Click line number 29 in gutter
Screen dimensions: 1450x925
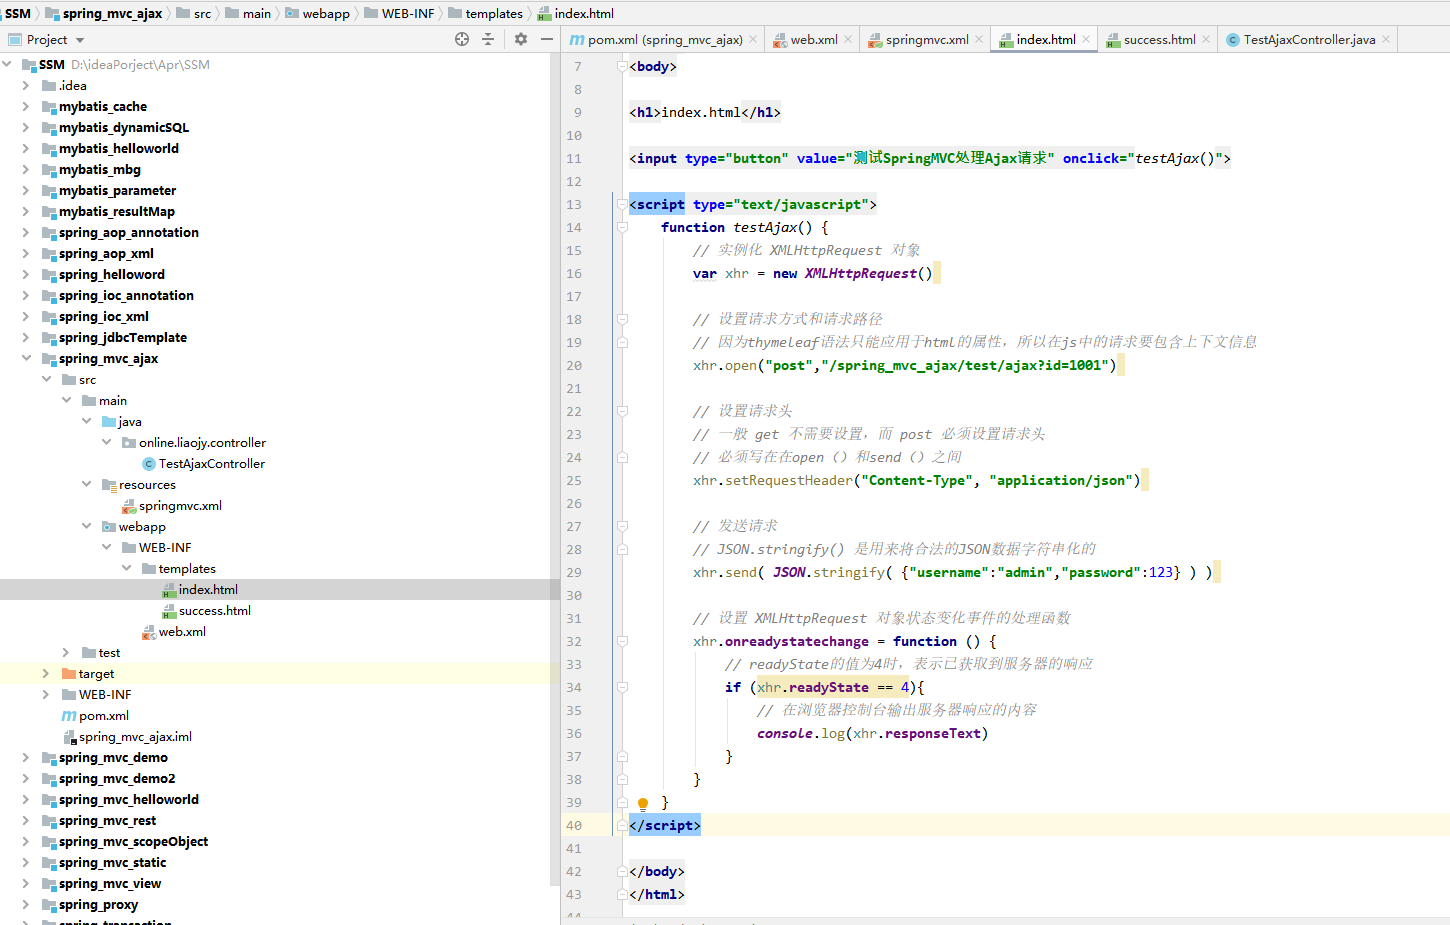tap(574, 572)
